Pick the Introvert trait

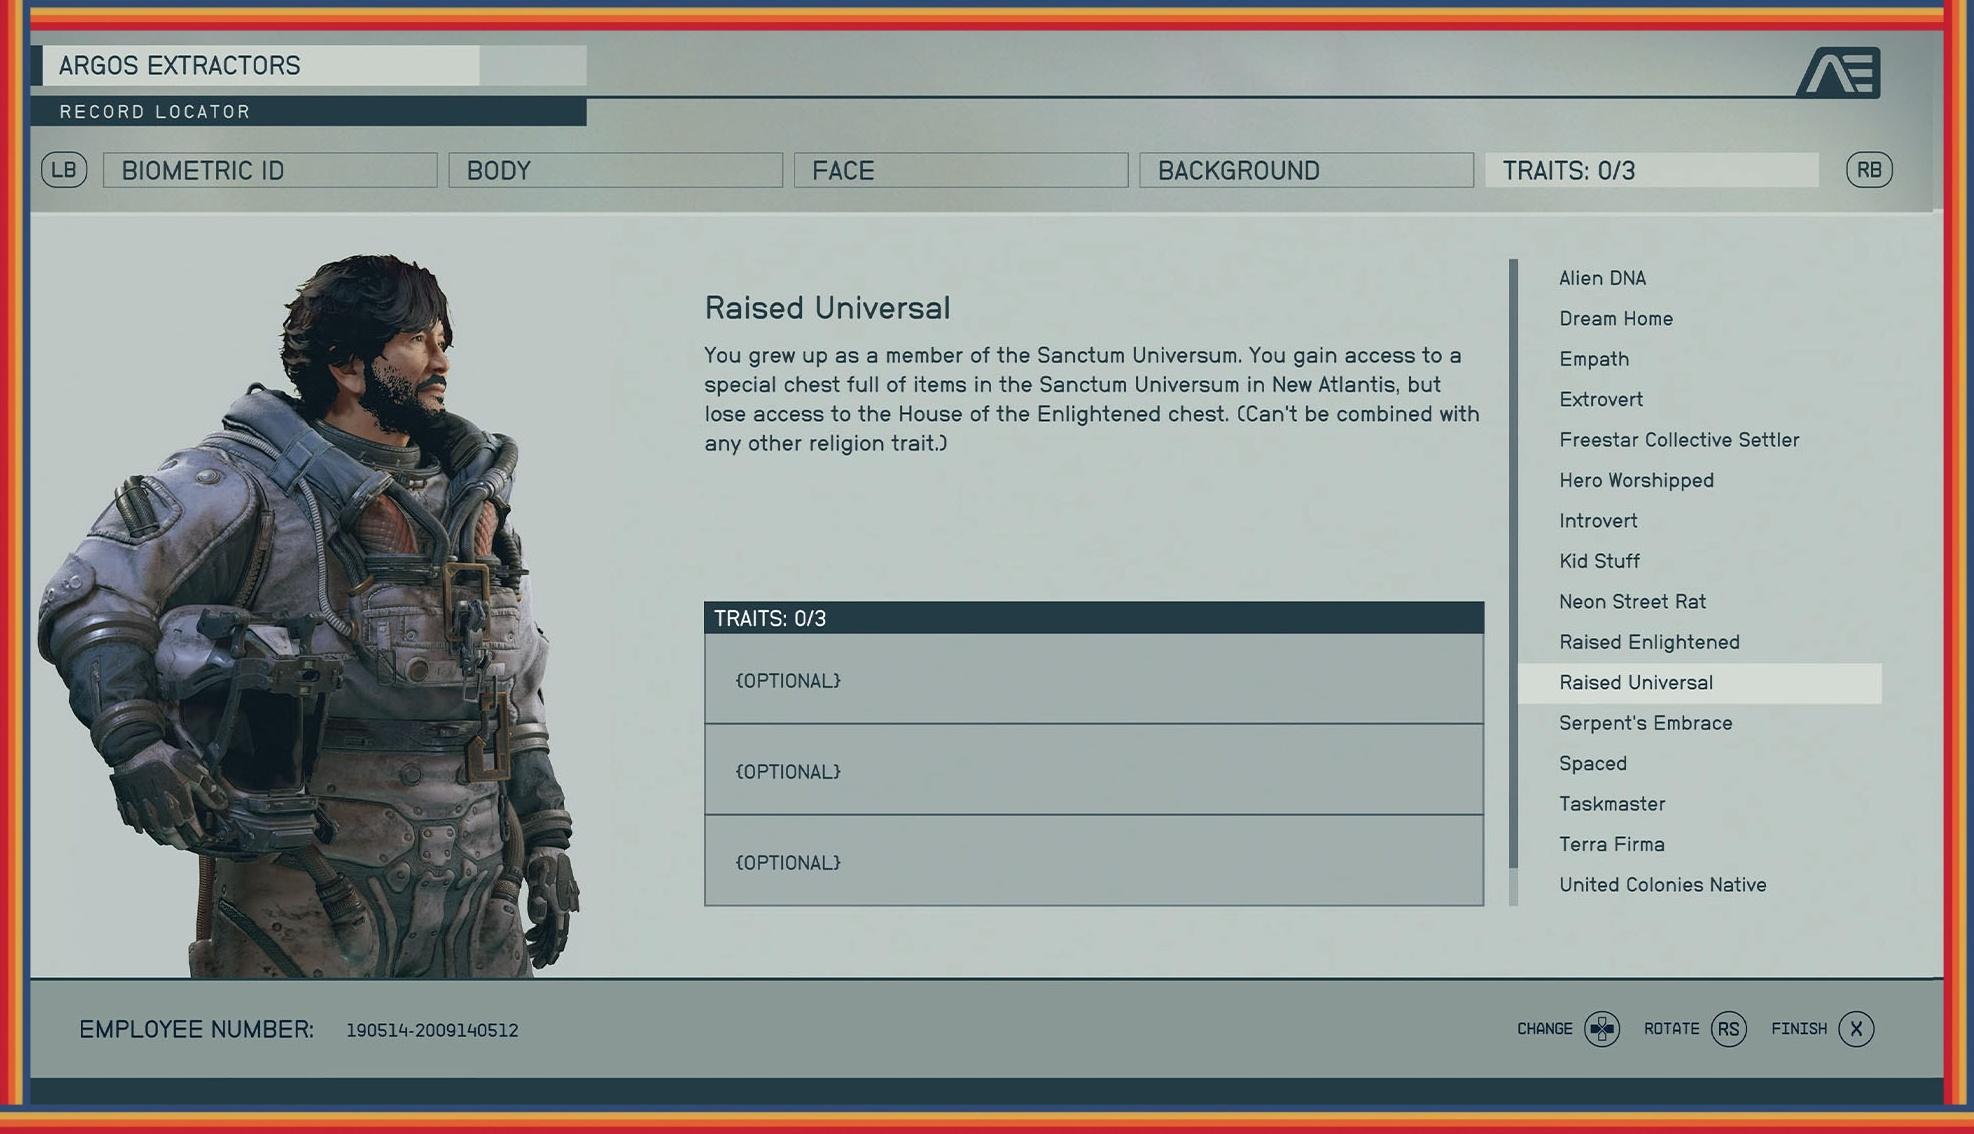click(x=1598, y=521)
